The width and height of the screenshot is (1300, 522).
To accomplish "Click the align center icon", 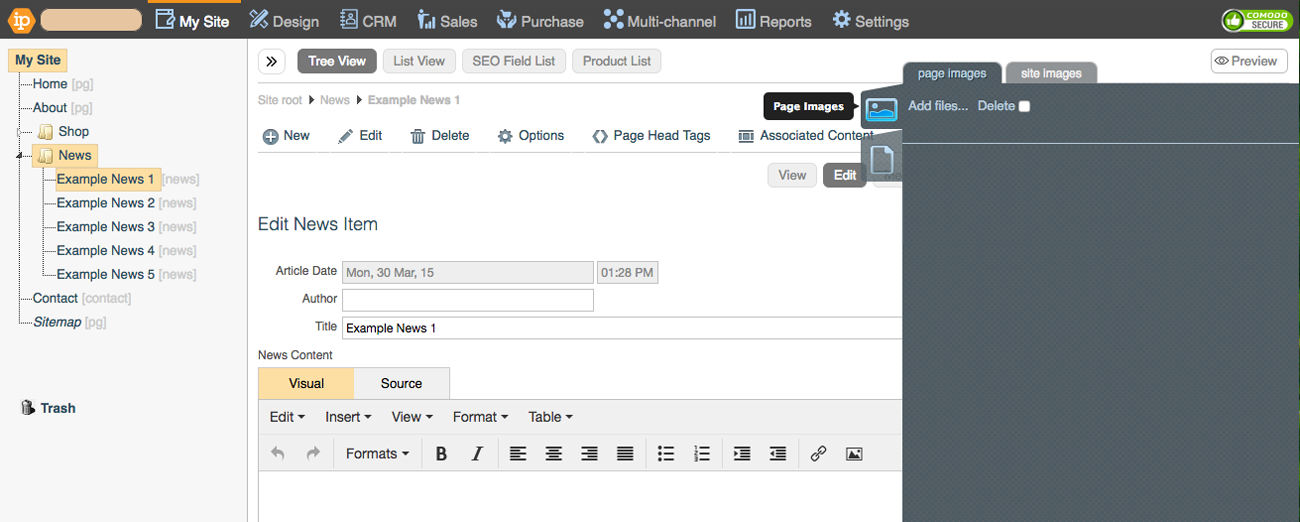I will click(x=553, y=454).
